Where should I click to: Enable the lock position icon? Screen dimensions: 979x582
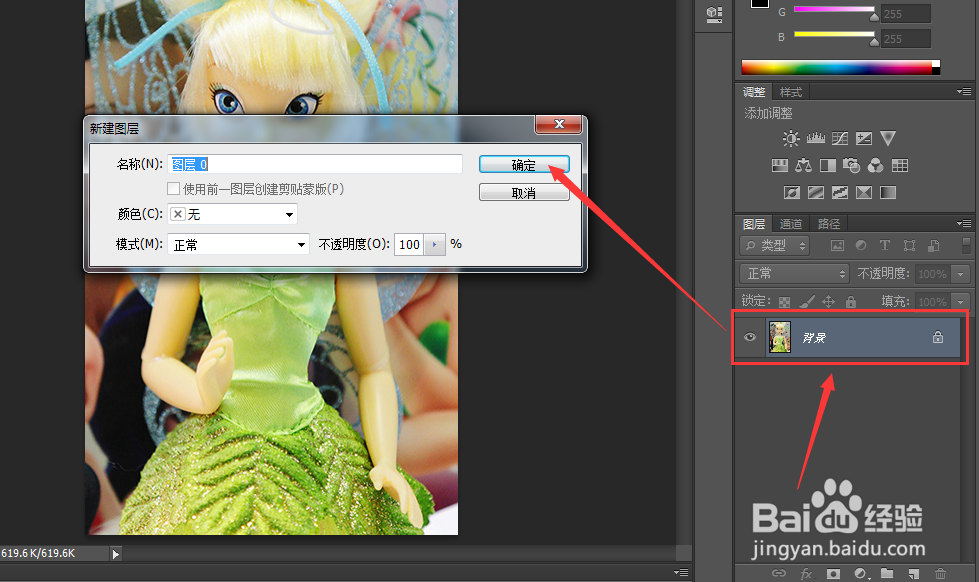coord(829,301)
